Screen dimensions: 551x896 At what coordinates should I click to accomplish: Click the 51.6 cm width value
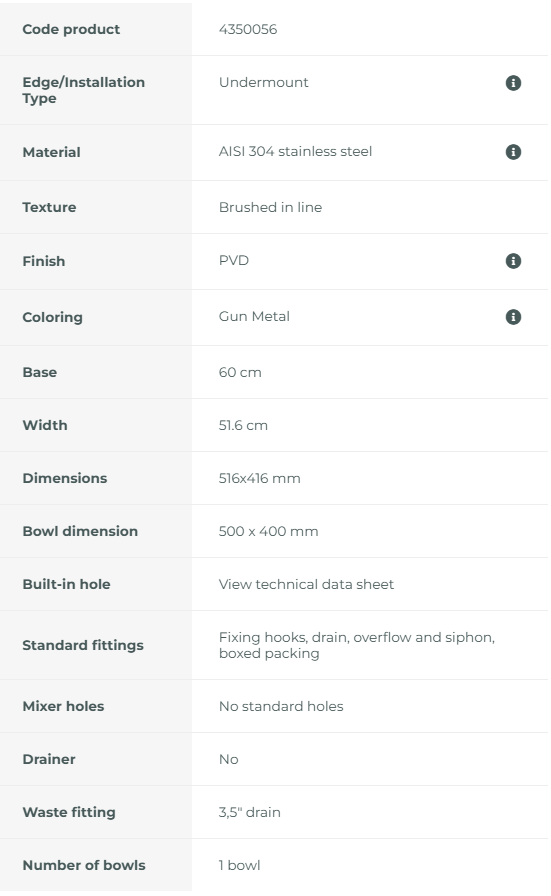point(243,426)
